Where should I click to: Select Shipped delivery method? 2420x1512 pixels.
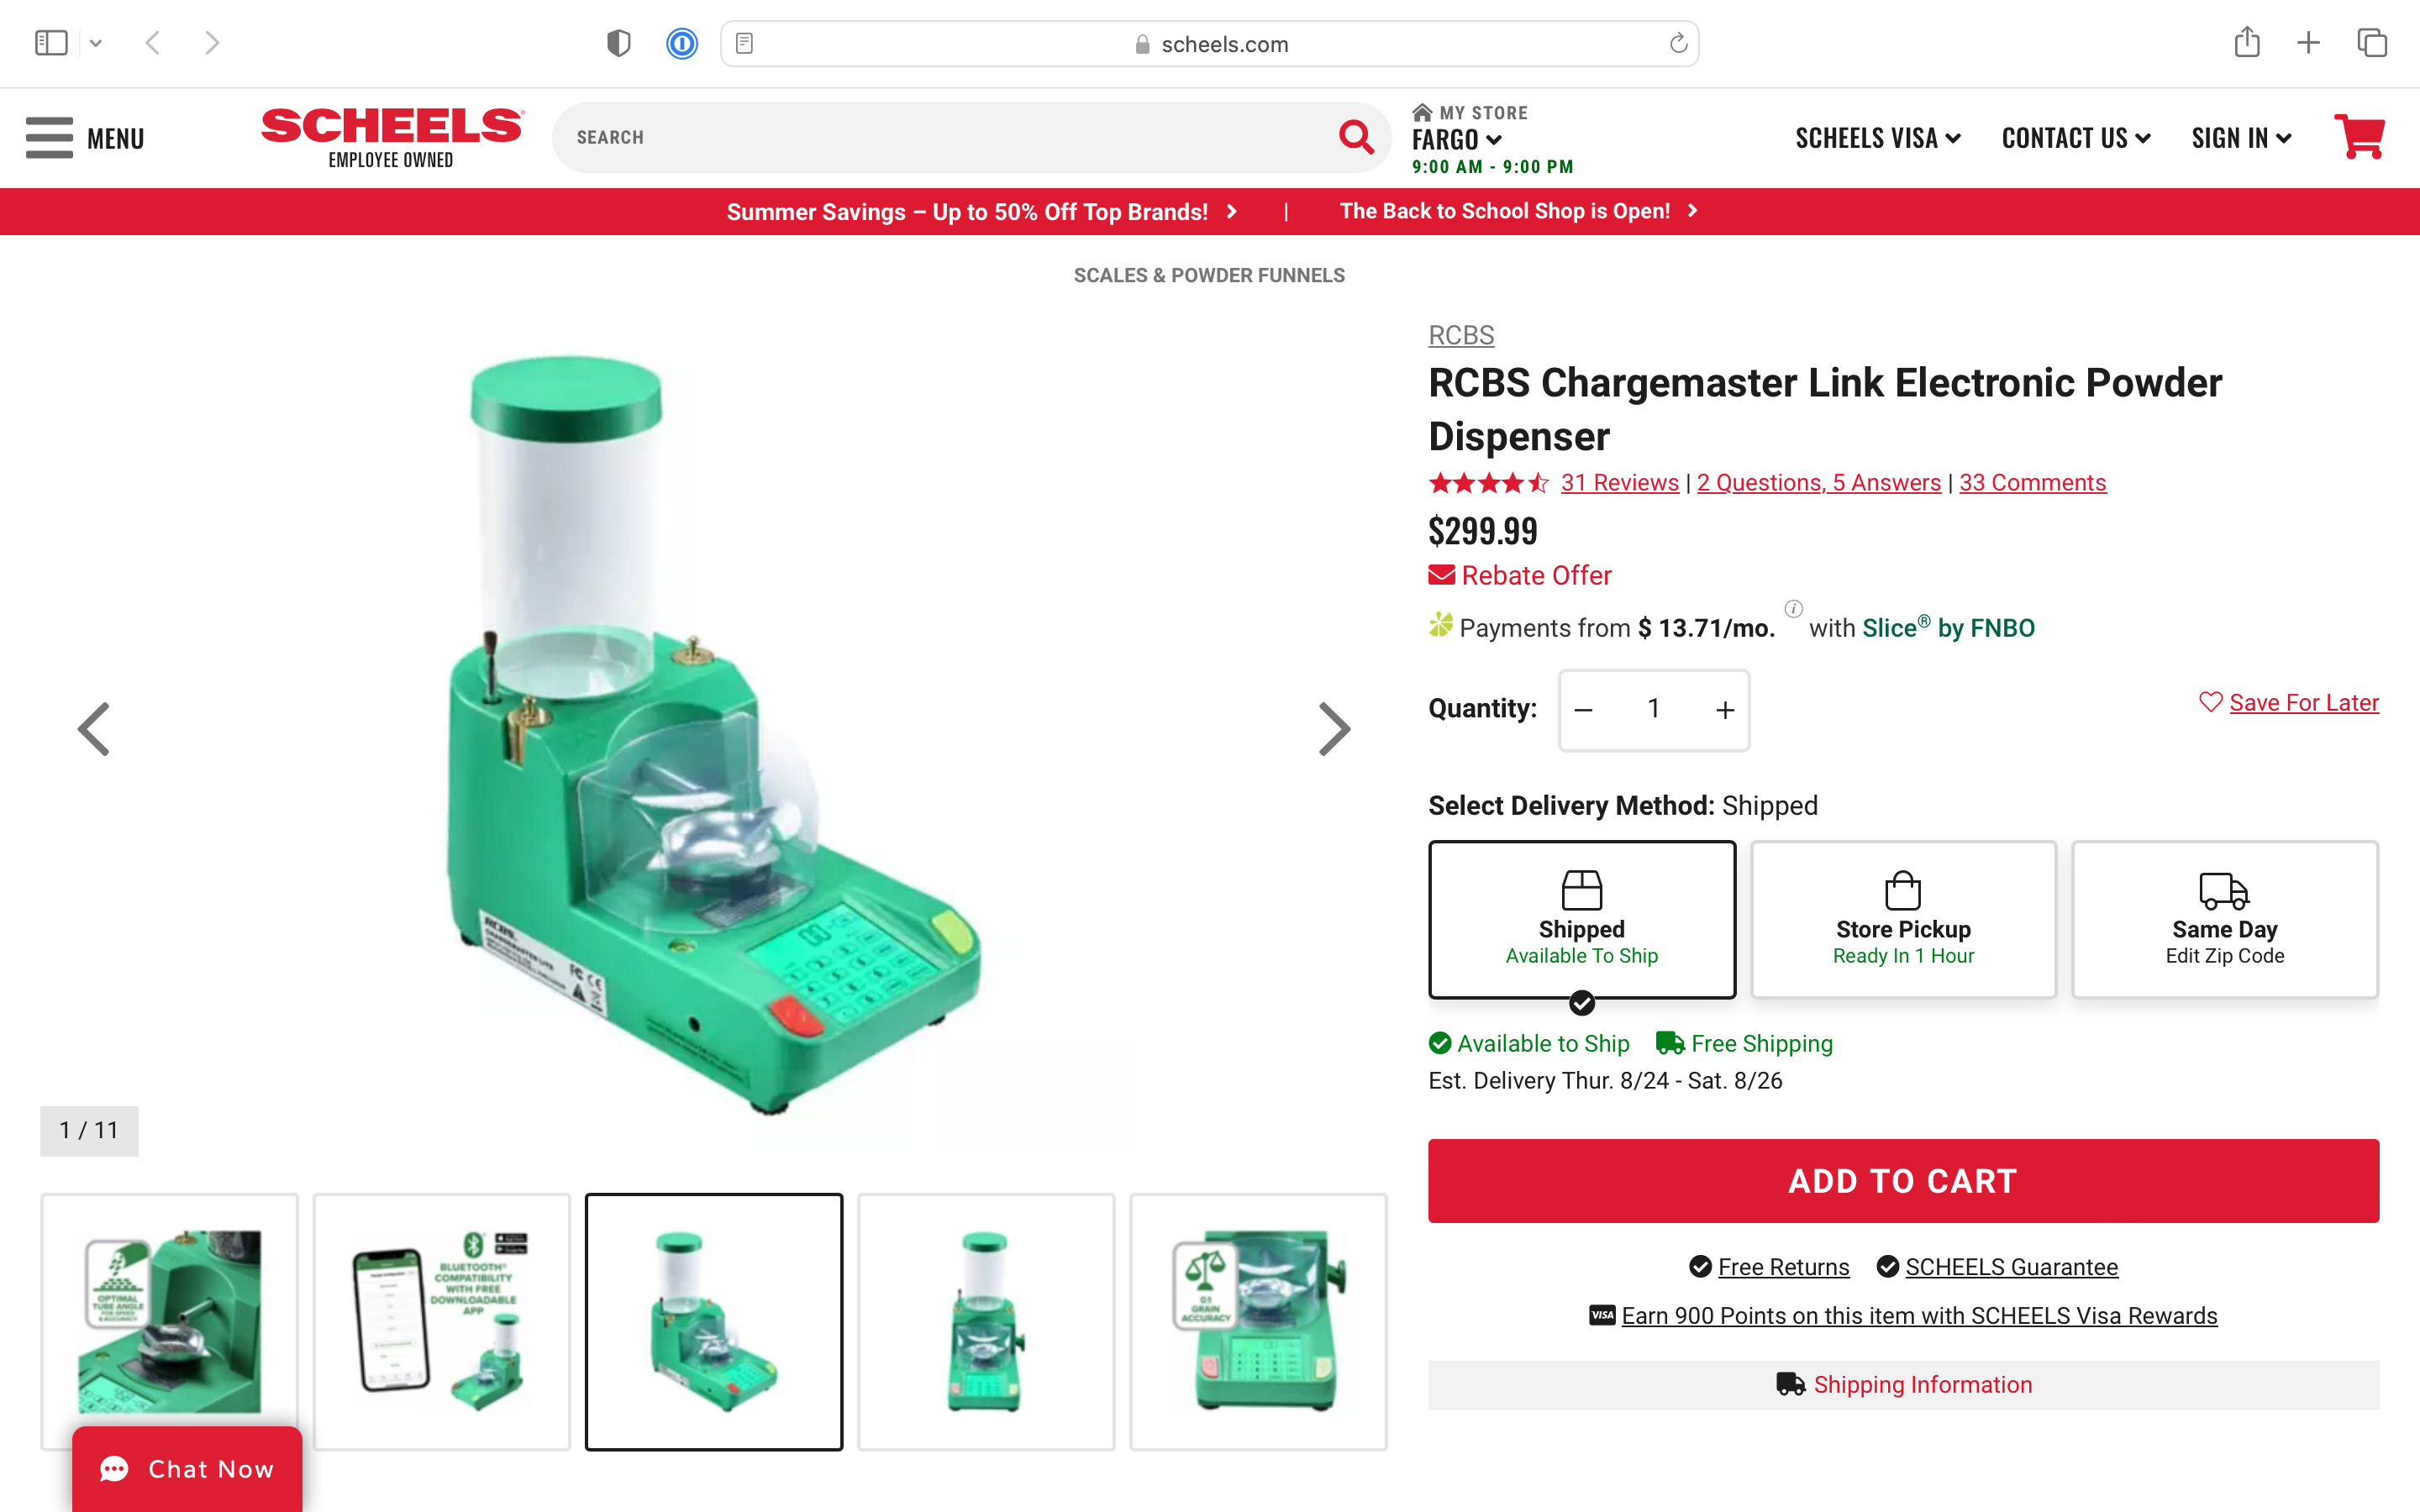click(x=1581, y=919)
